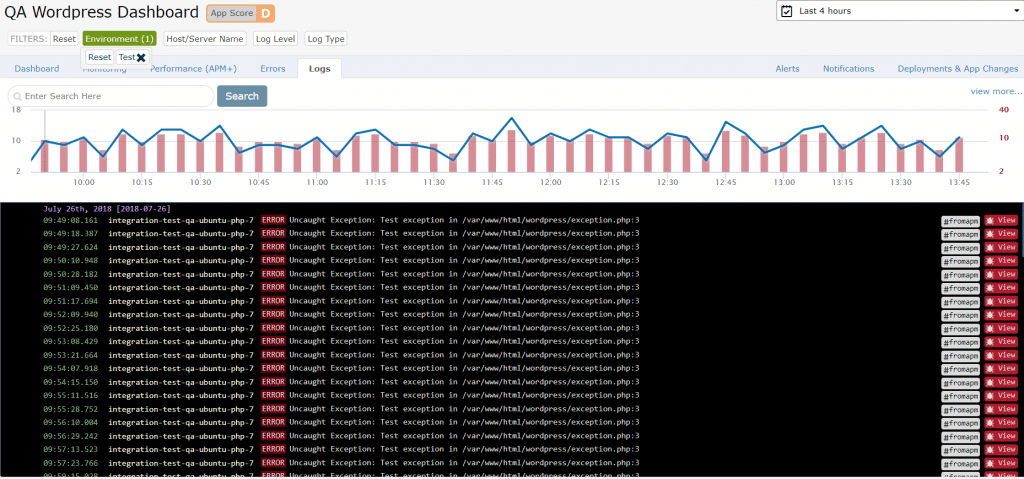Click ERROR badge on 09:49:18.387 log
This screenshot has height=479, width=1024.
273,233
